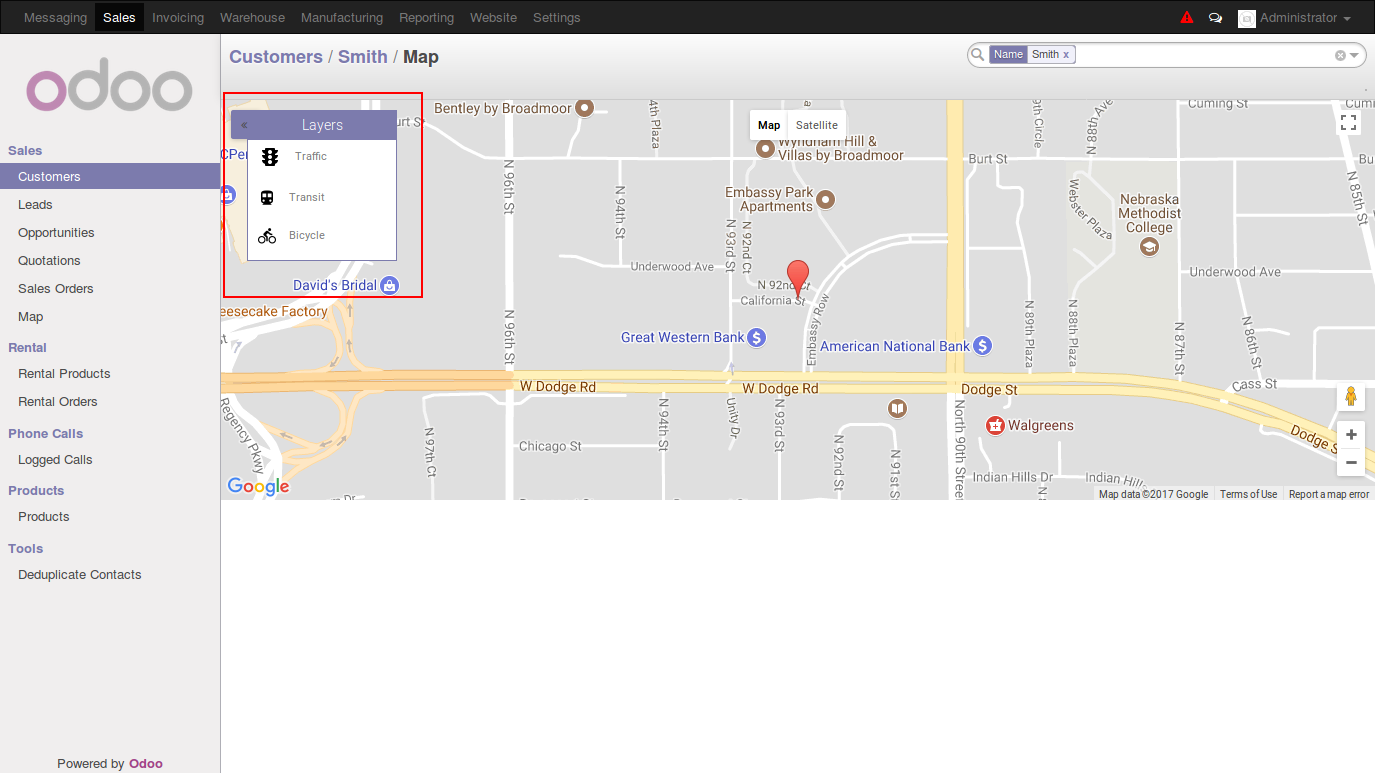
Task: Open the Reporting menu
Action: click(426, 18)
